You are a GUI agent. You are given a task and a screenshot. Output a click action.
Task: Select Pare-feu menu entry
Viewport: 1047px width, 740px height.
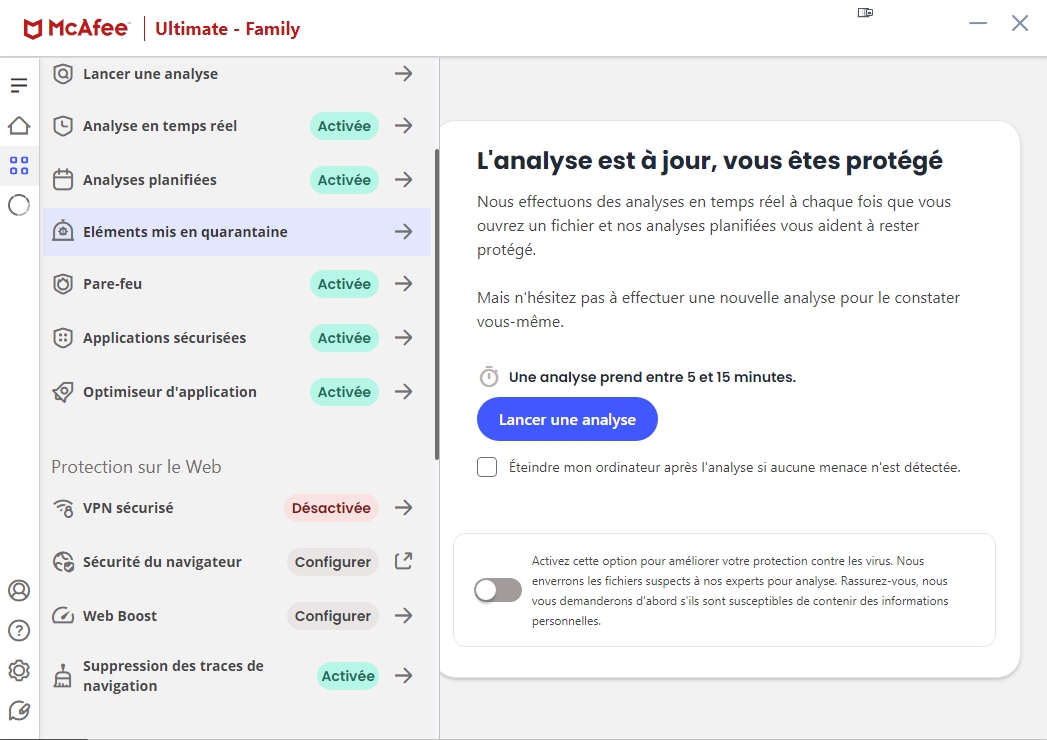tap(237, 284)
